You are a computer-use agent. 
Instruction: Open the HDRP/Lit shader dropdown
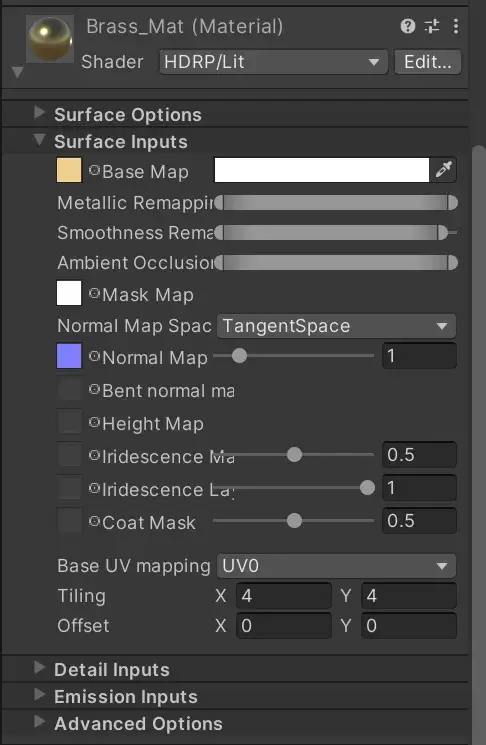coord(273,62)
